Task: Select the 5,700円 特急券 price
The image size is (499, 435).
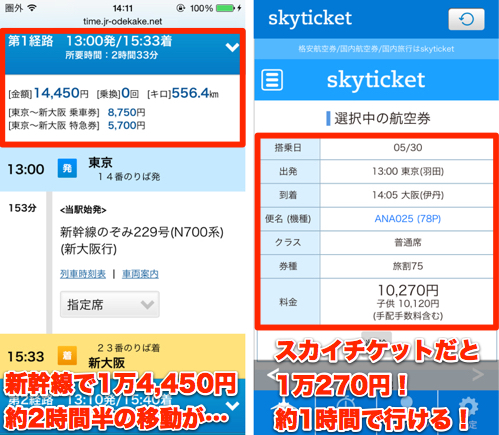Action: pos(126,125)
